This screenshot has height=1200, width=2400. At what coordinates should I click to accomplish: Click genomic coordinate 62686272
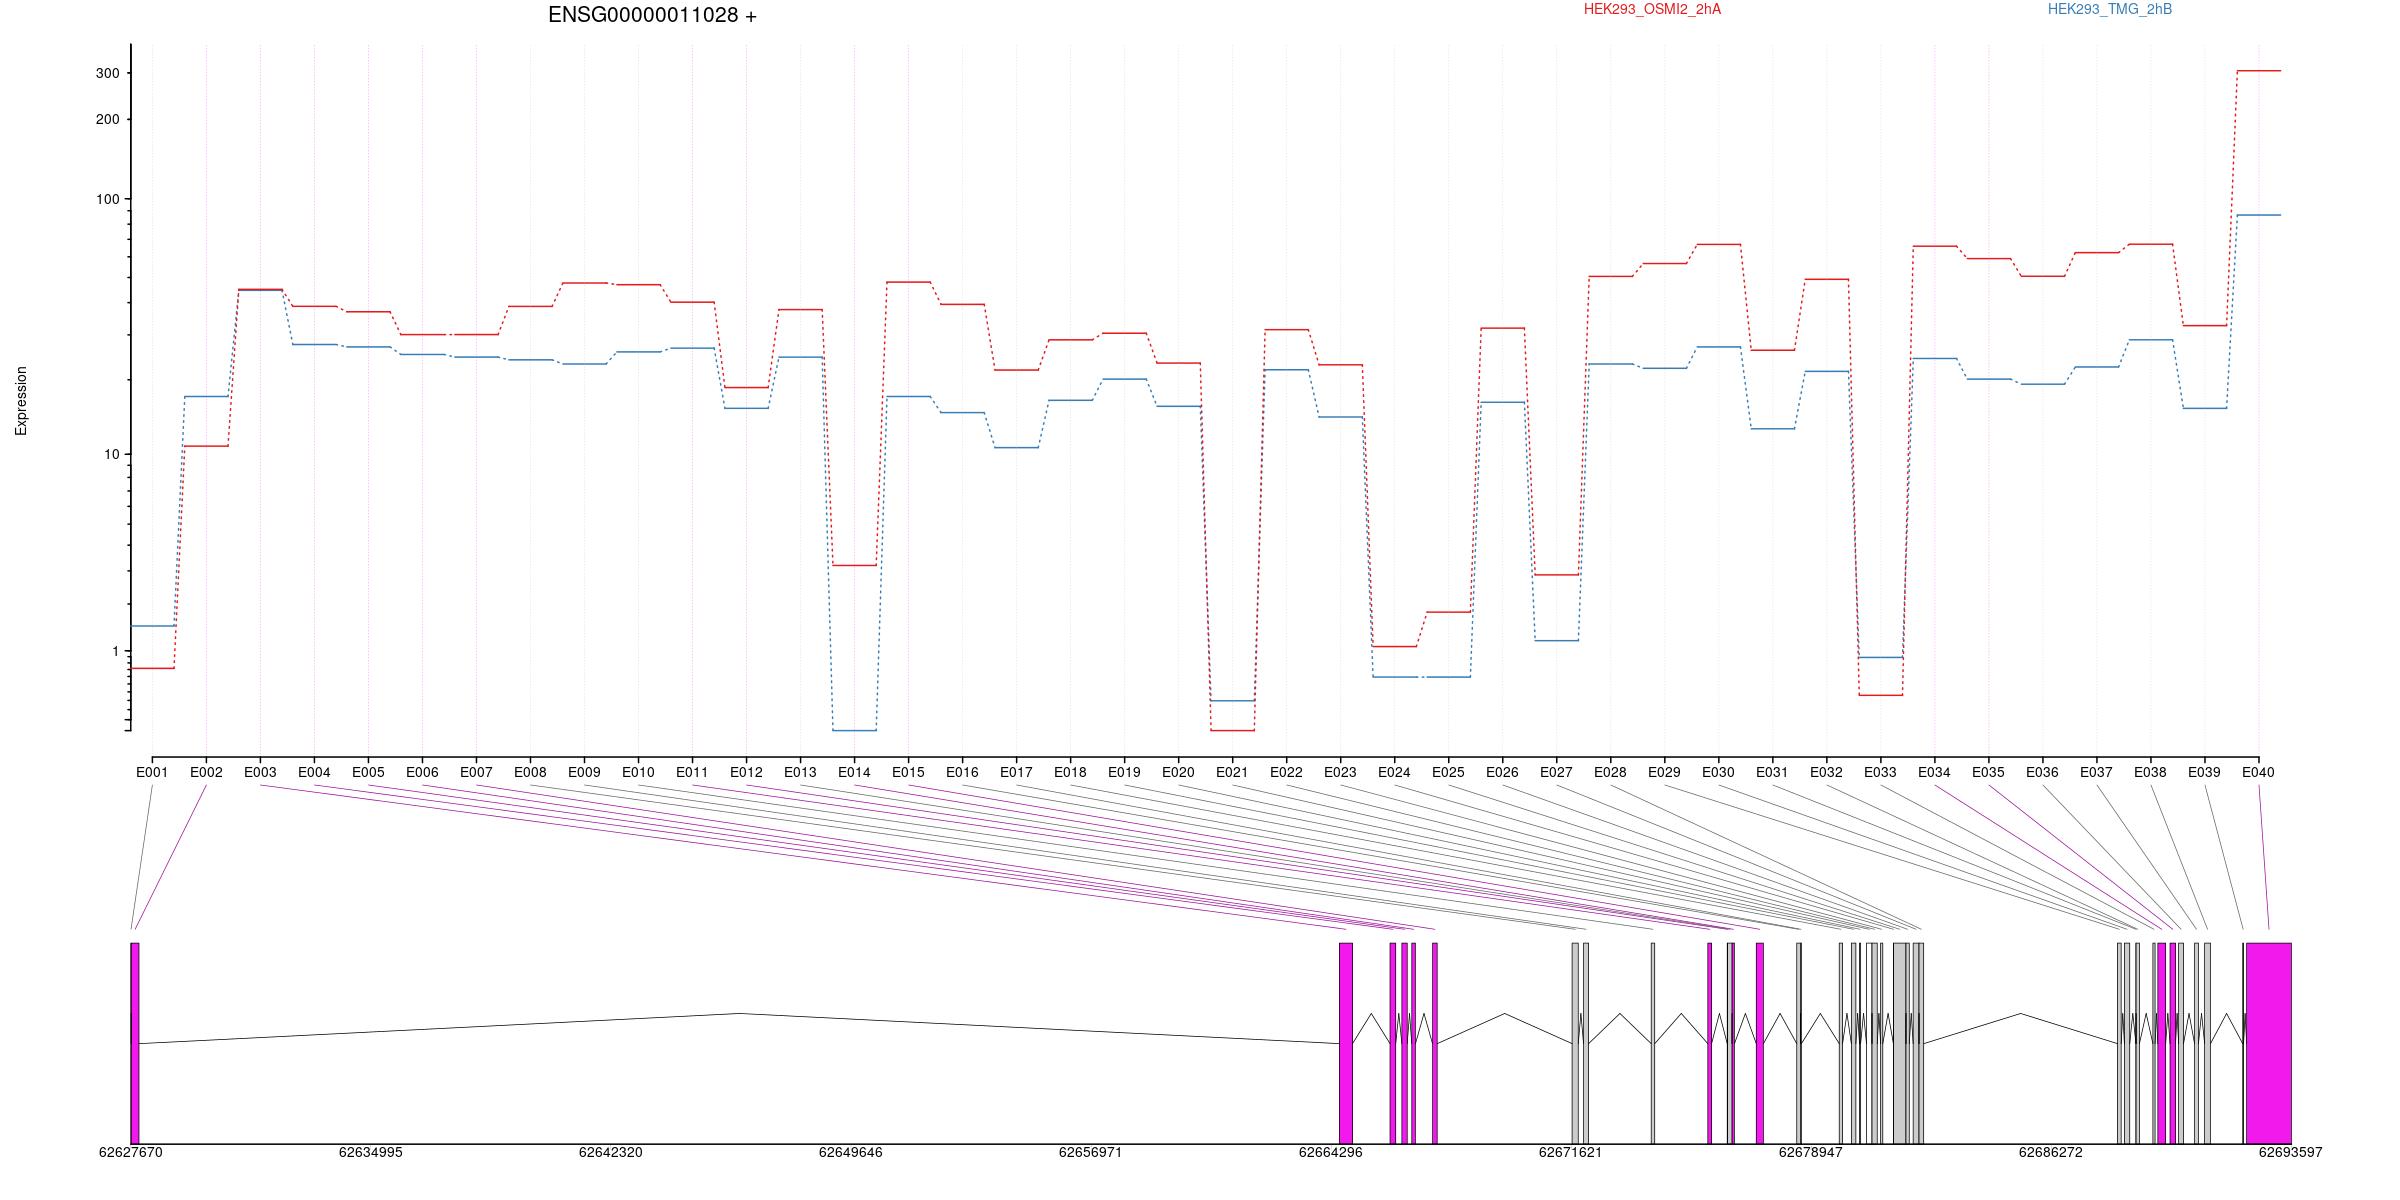[x=2051, y=1152]
